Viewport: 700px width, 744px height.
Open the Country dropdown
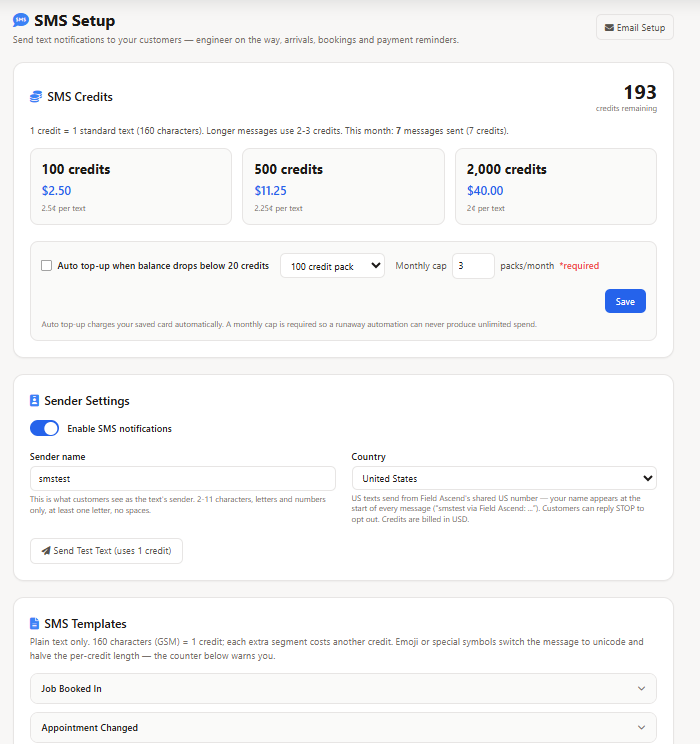point(504,478)
